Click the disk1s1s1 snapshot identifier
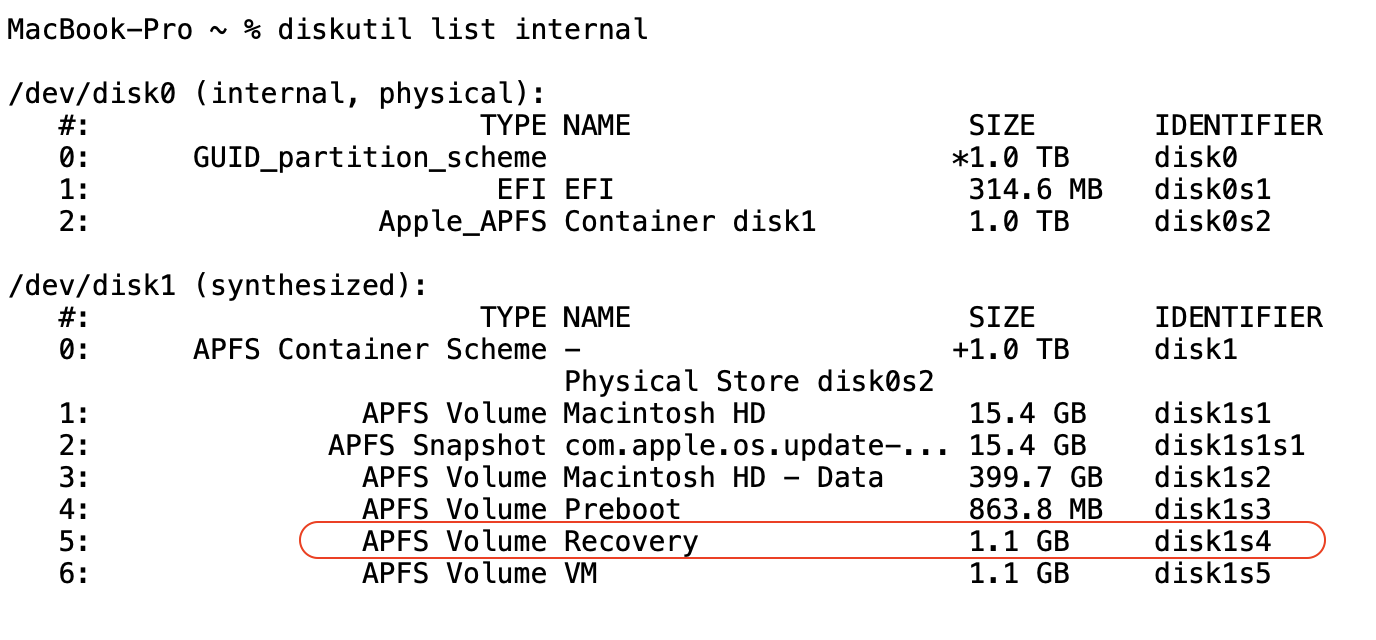This screenshot has width=1376, height=640. [1229, 446]
